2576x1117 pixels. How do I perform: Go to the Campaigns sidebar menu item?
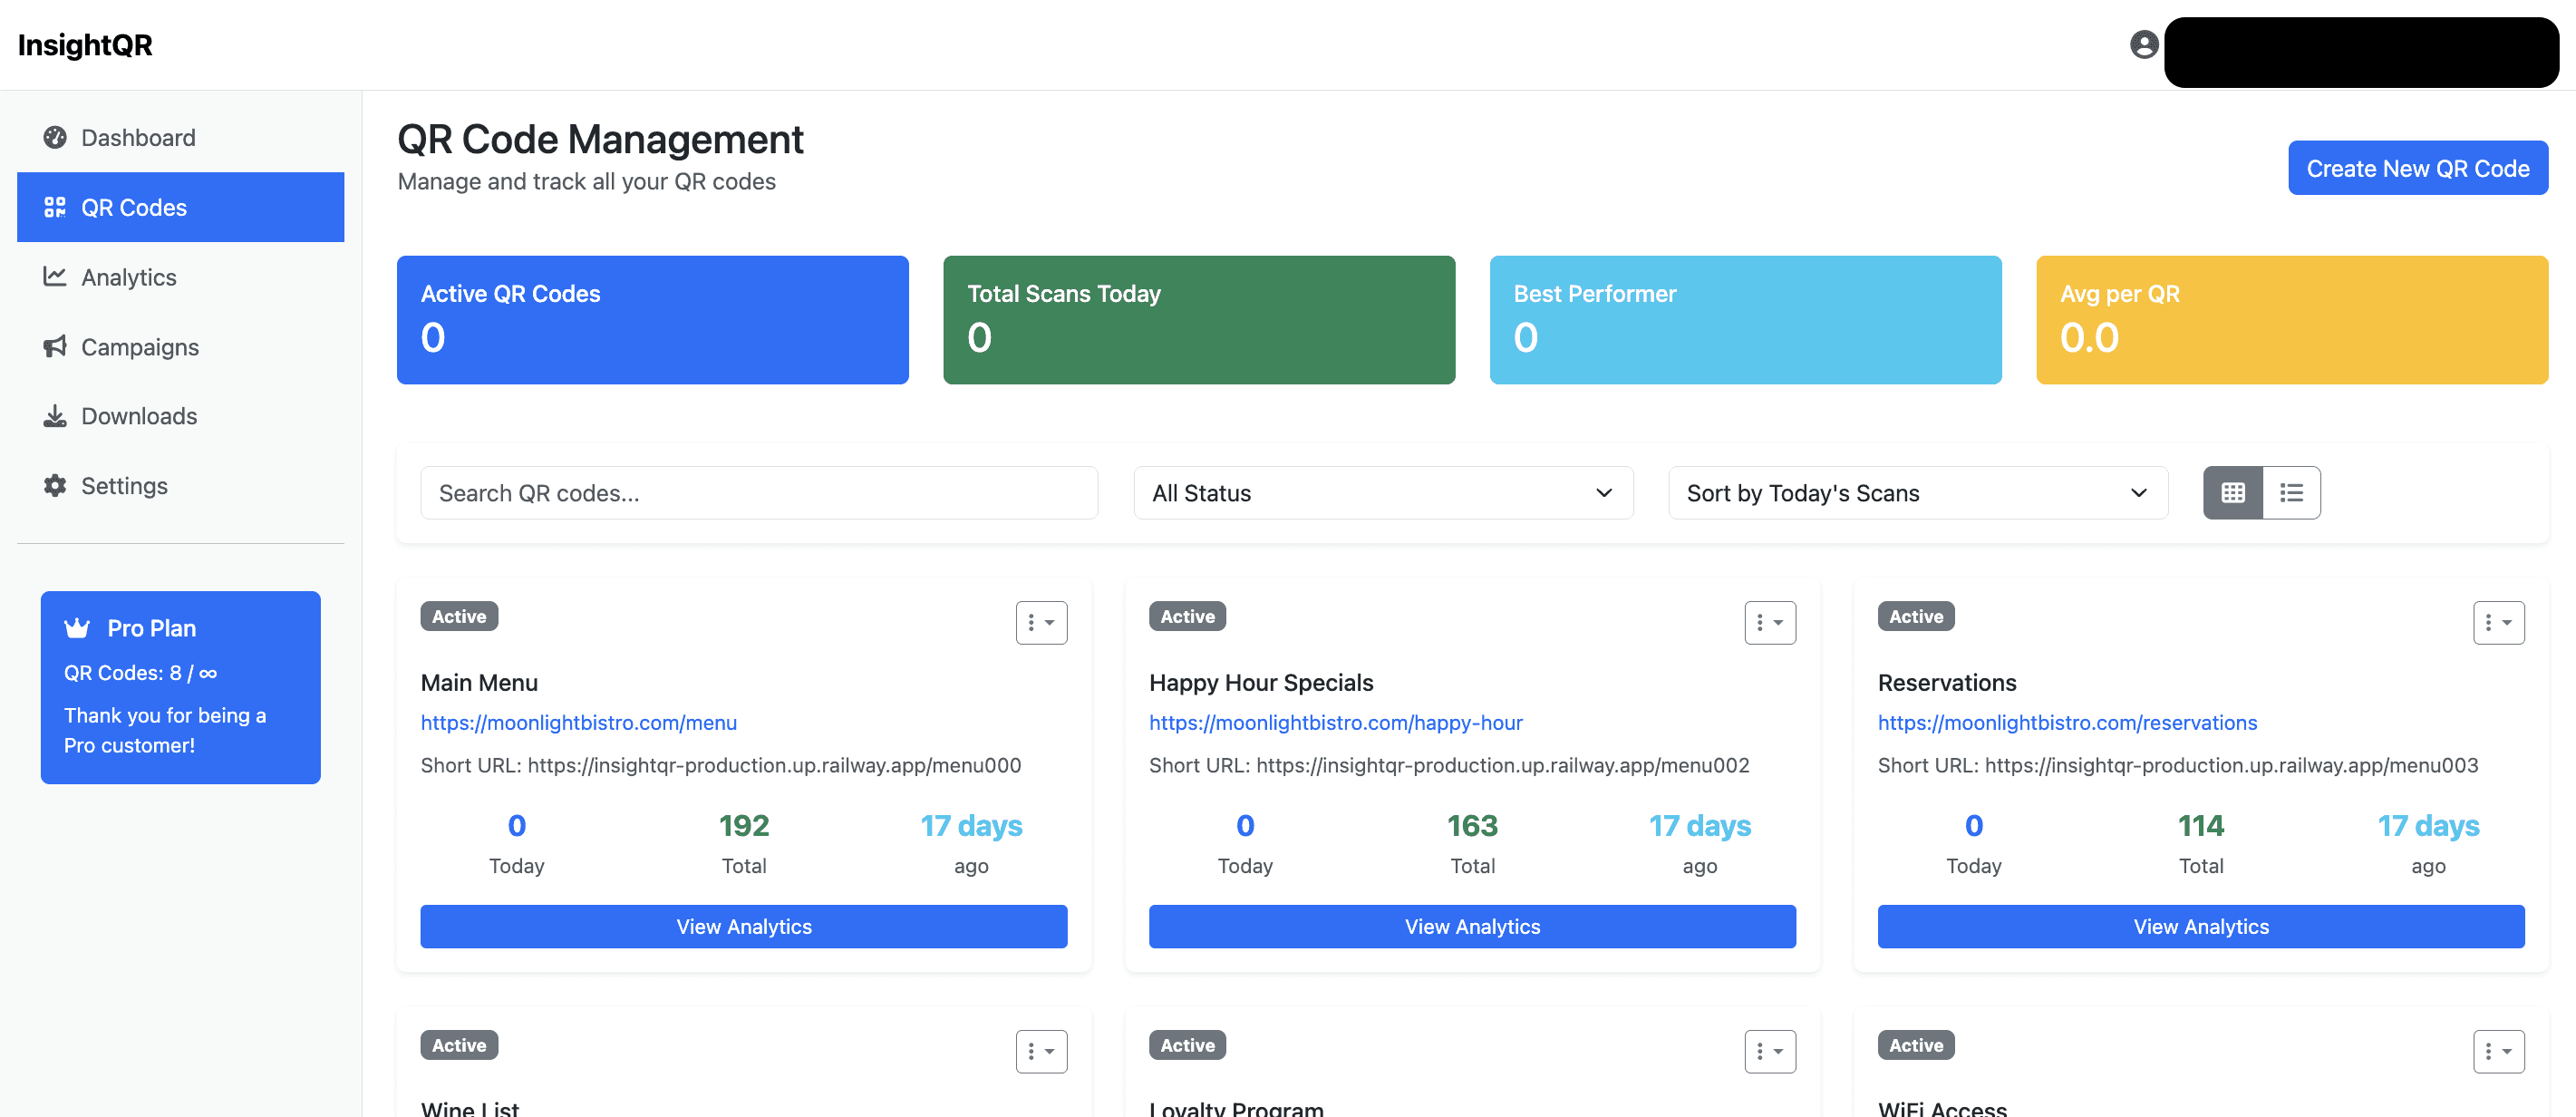(x=140, y=346)
